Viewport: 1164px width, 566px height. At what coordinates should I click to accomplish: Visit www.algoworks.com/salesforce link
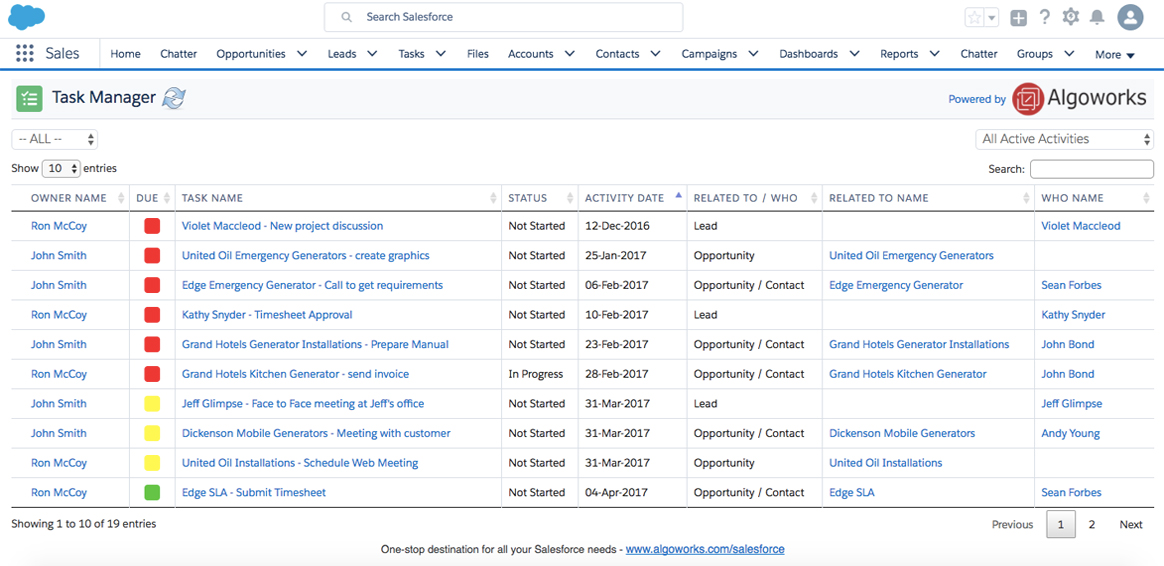click(704, 550)
